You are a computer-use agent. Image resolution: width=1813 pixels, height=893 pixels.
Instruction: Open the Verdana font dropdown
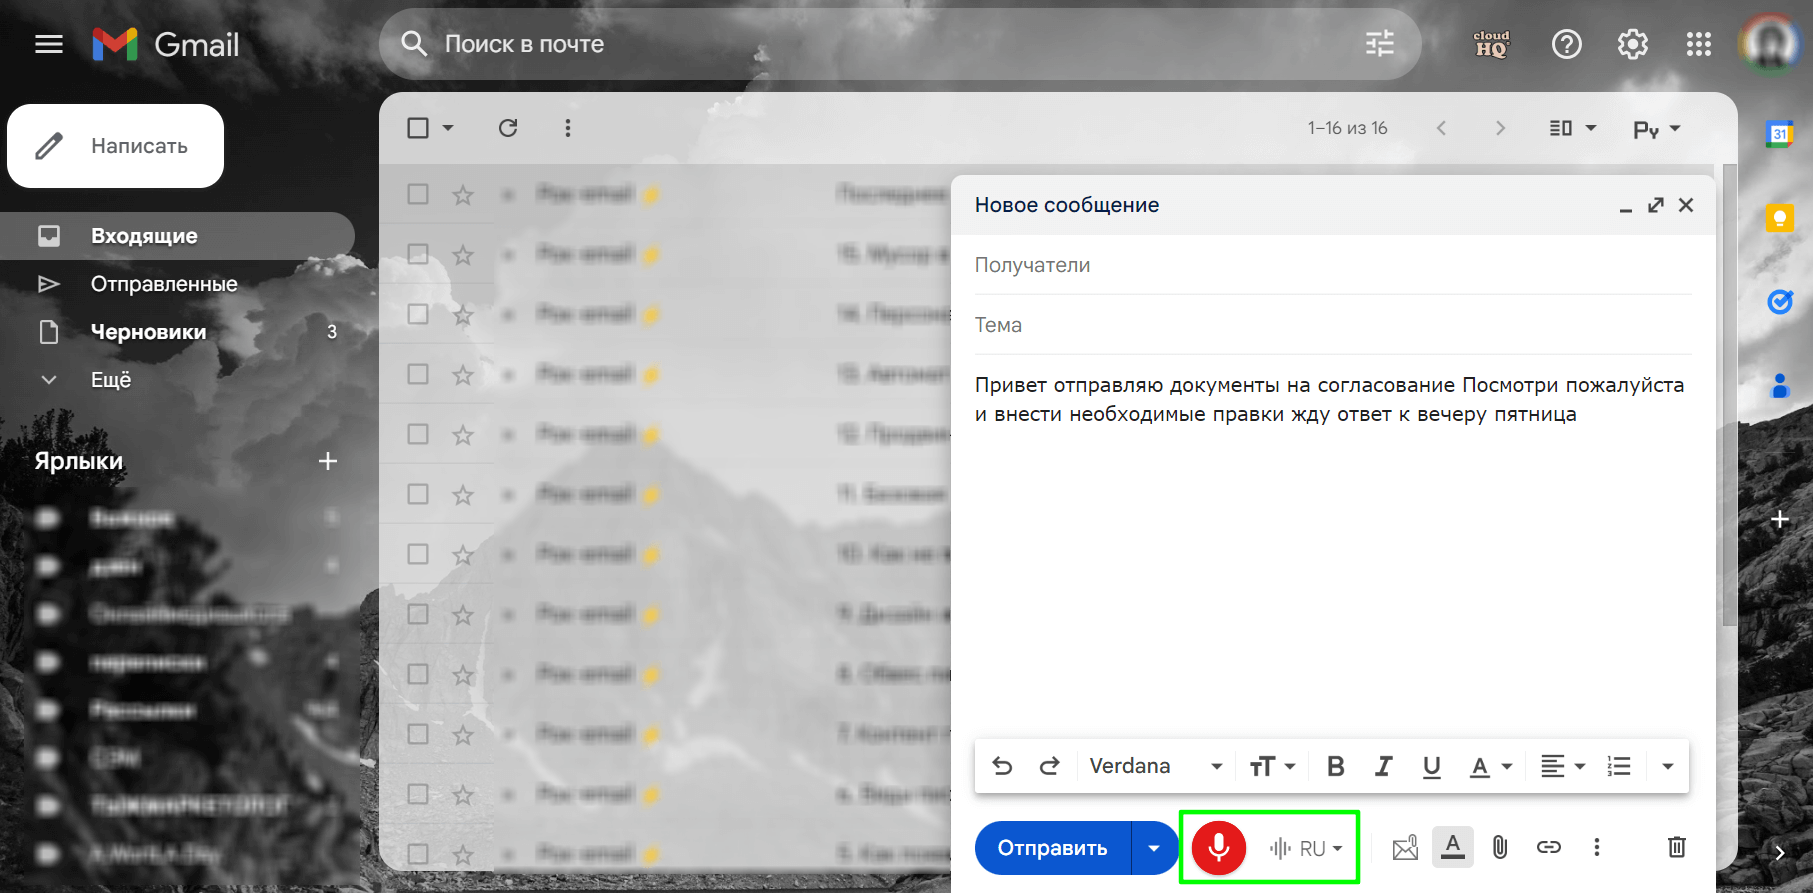[x=1155, y=766]
